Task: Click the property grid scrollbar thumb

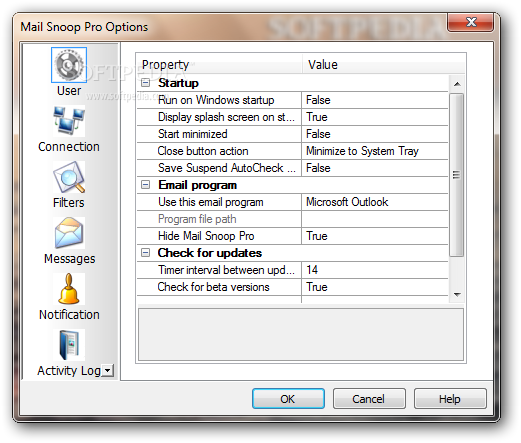Action: coord(457,175)
